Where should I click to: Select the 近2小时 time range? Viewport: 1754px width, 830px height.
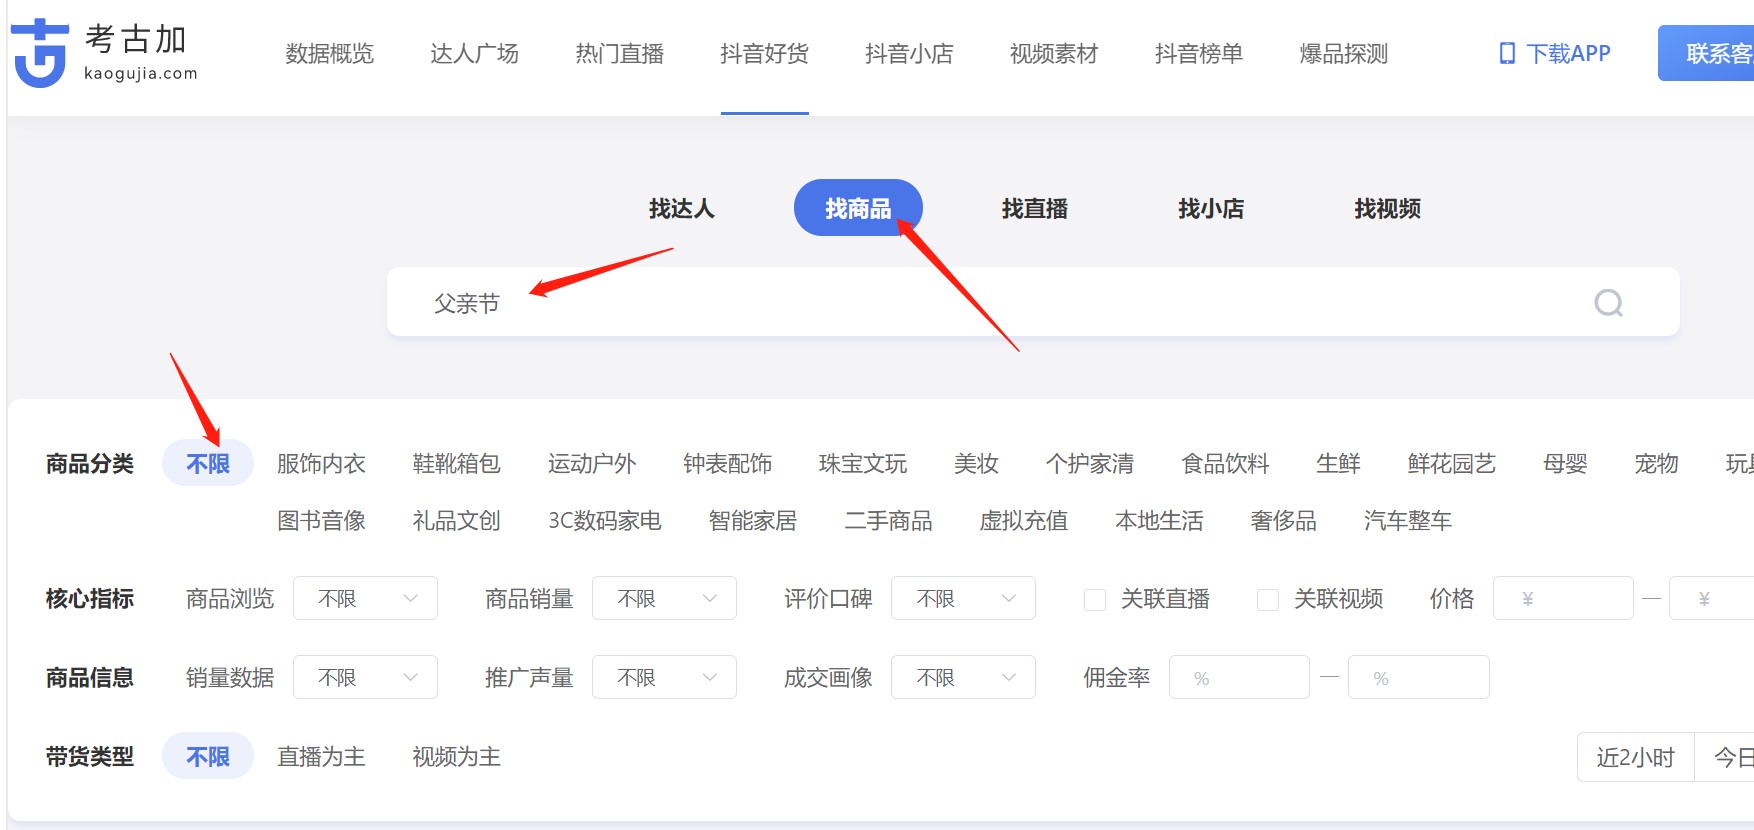1635,757
